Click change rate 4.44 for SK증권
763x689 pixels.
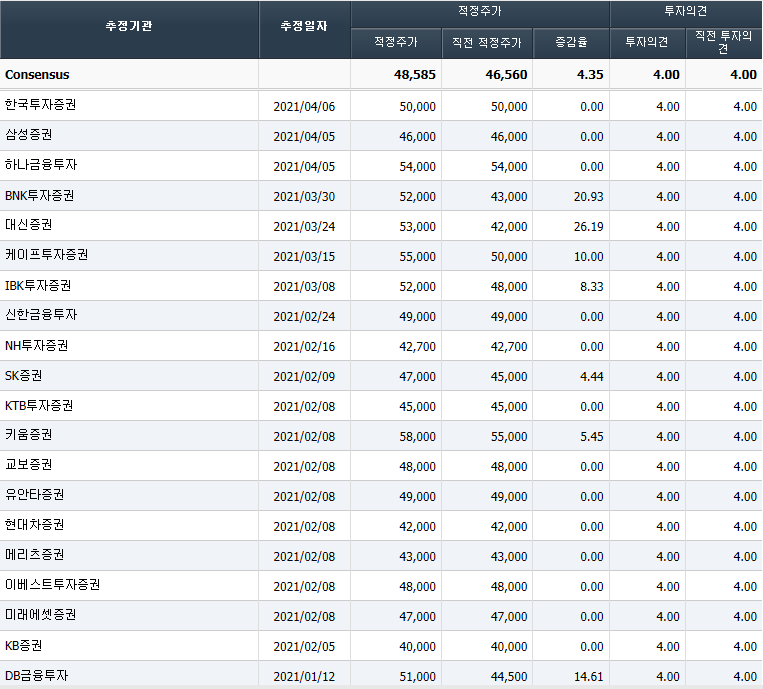[x=591, y=377]
